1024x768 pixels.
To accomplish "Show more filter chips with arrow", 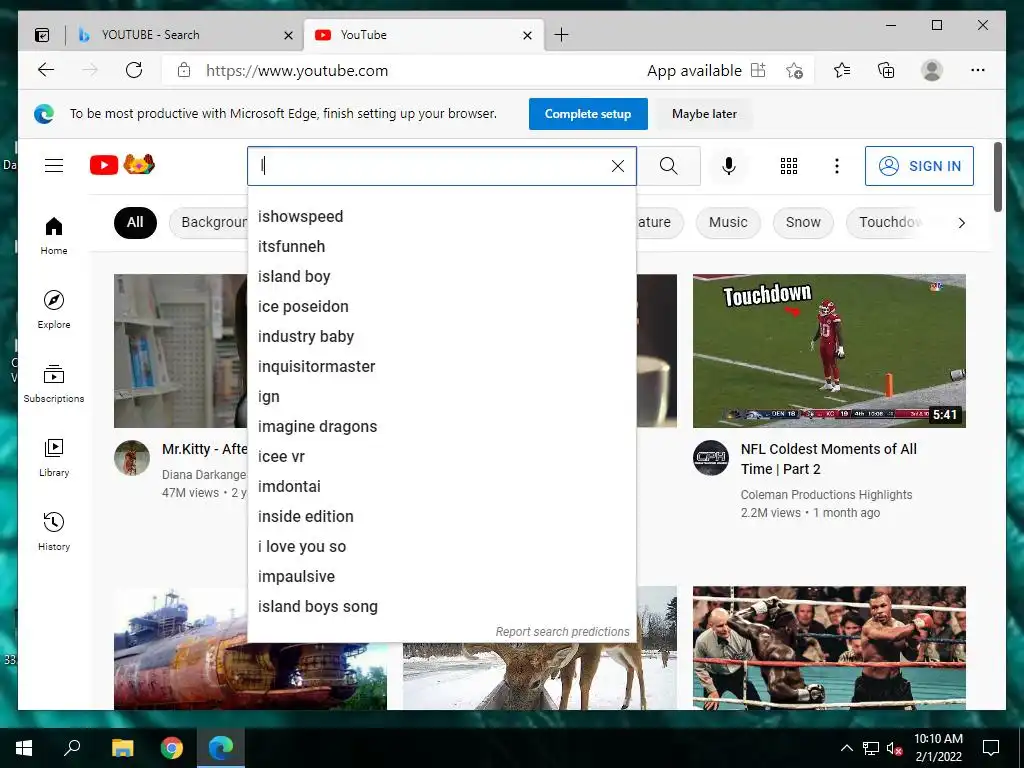I will click(x=961, y=223).
